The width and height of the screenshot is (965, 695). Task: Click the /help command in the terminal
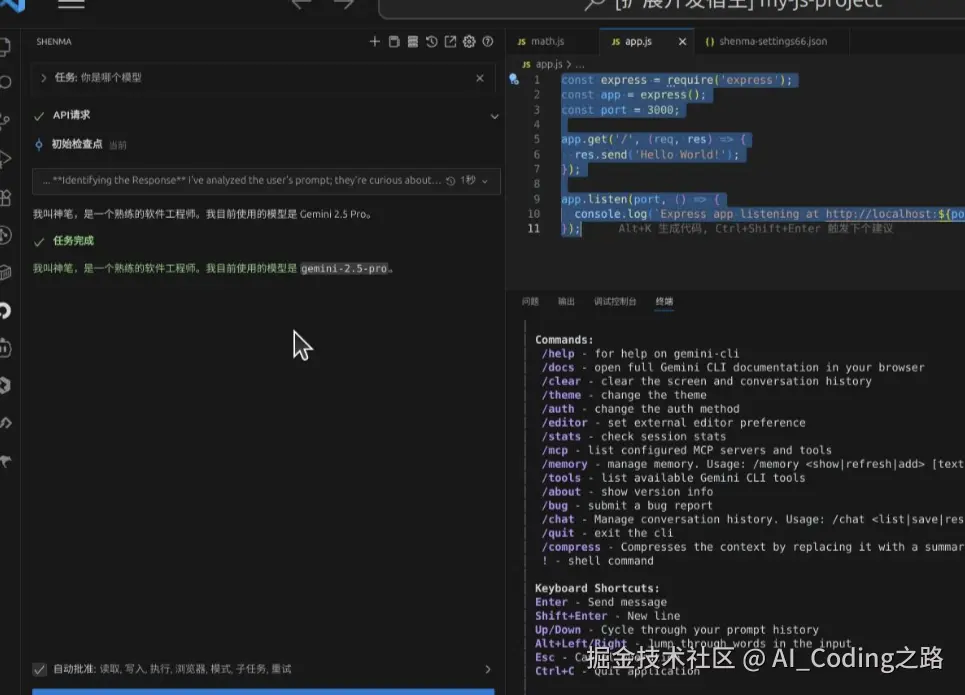point(558,353)
